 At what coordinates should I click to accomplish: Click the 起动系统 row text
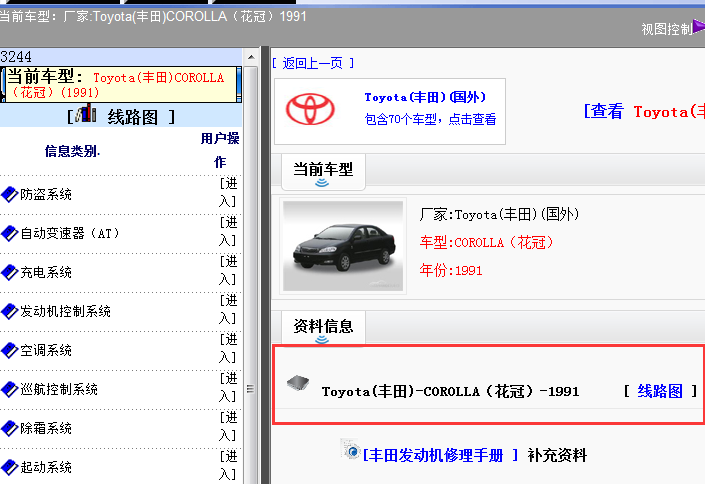[x=46, y=467]
